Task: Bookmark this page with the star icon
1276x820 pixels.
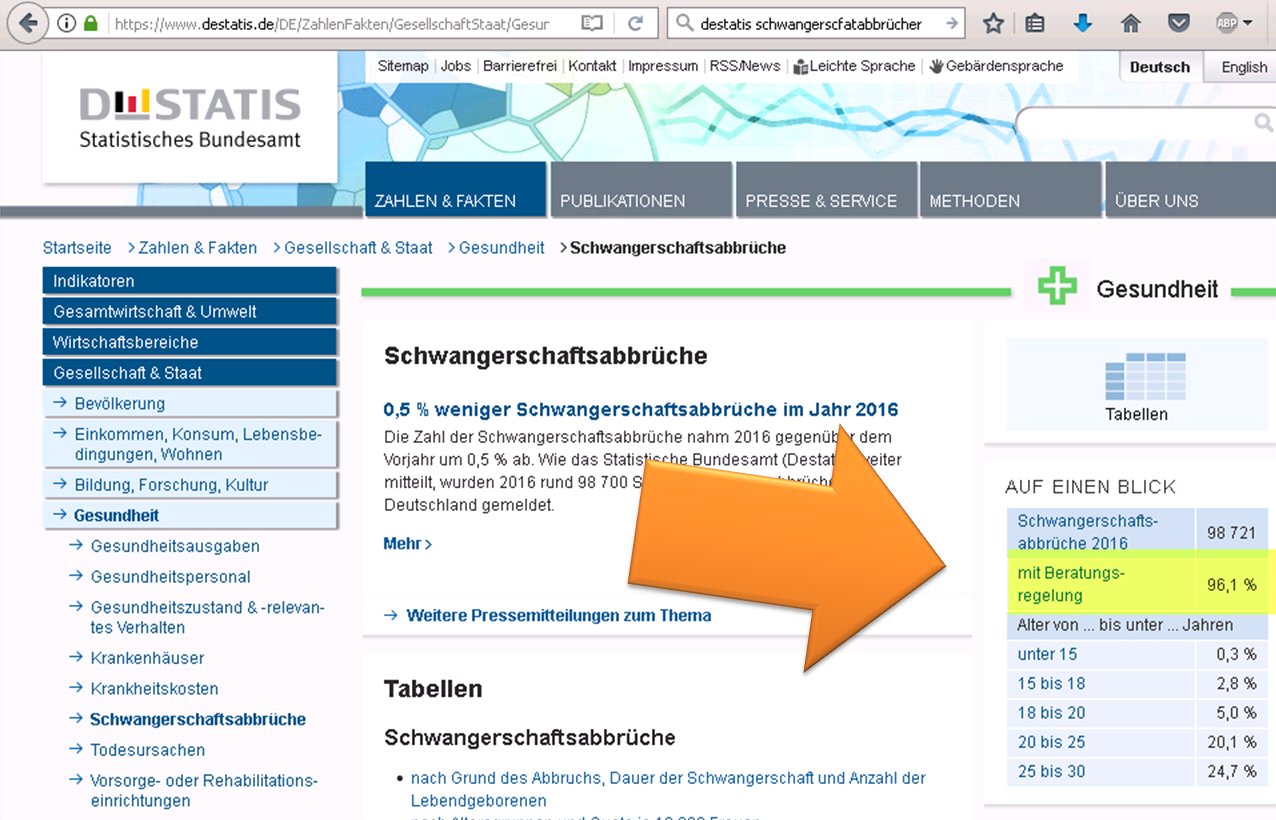Action: [993, 23]
